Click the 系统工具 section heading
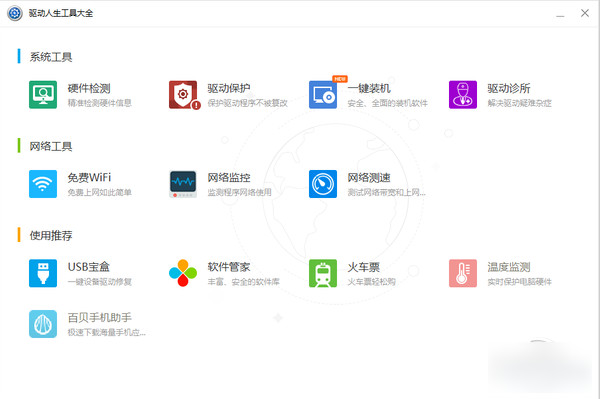 point(51,57)
